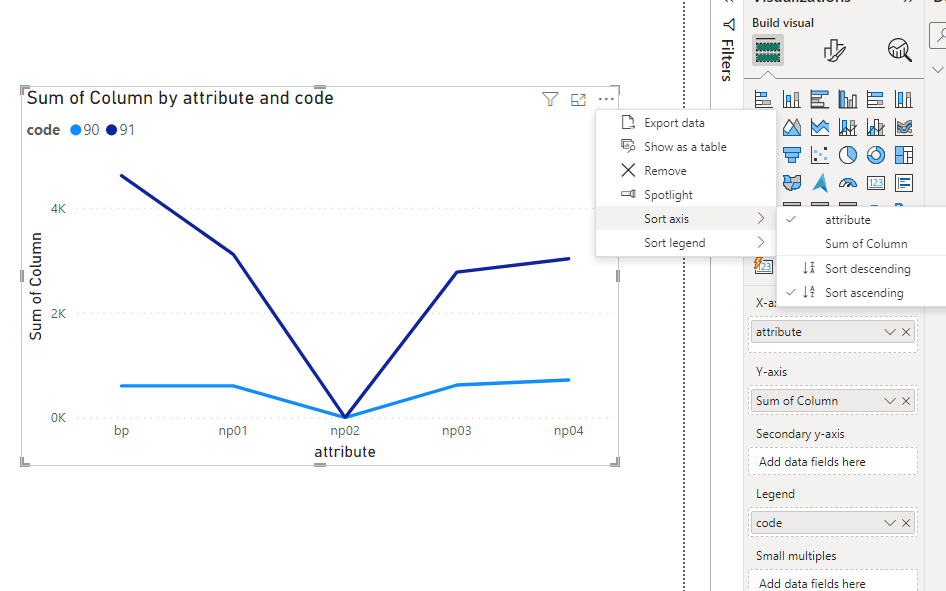Image resolution: width=946 pixels, height=591 pixels.
Task: Click the Secondary y-axis field well
Action: (x=833, y=461)
